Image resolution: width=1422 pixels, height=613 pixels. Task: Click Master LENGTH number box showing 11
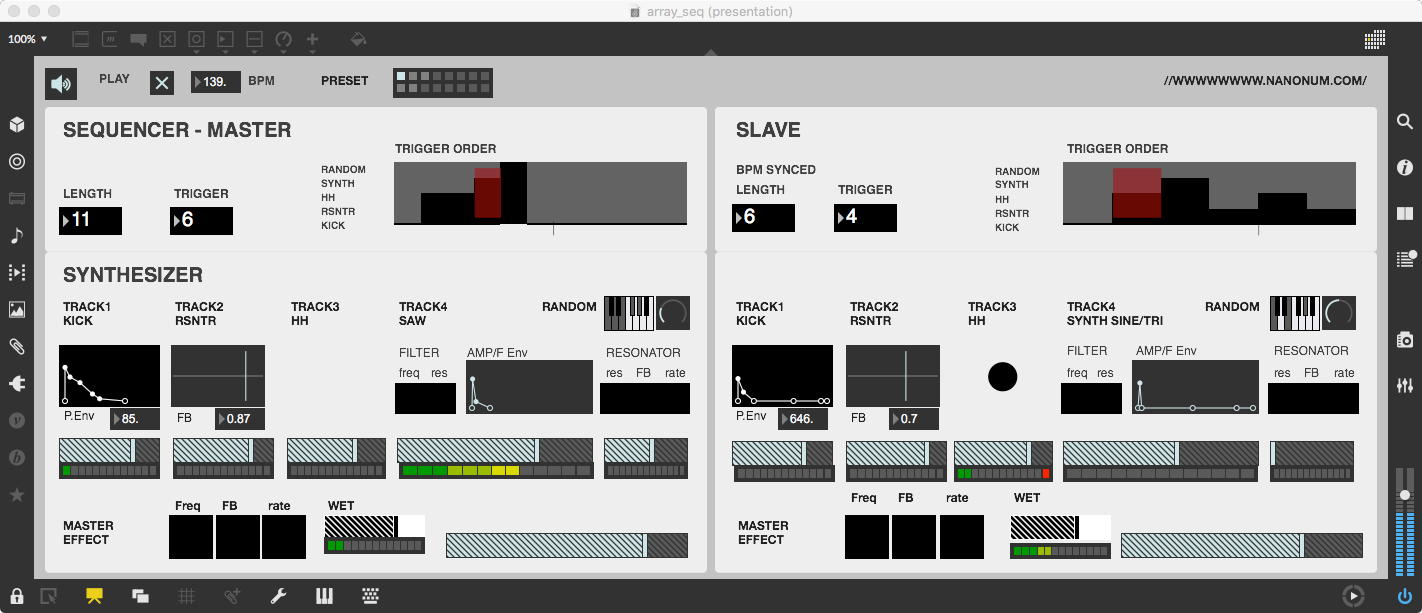[x=91, y=220]
